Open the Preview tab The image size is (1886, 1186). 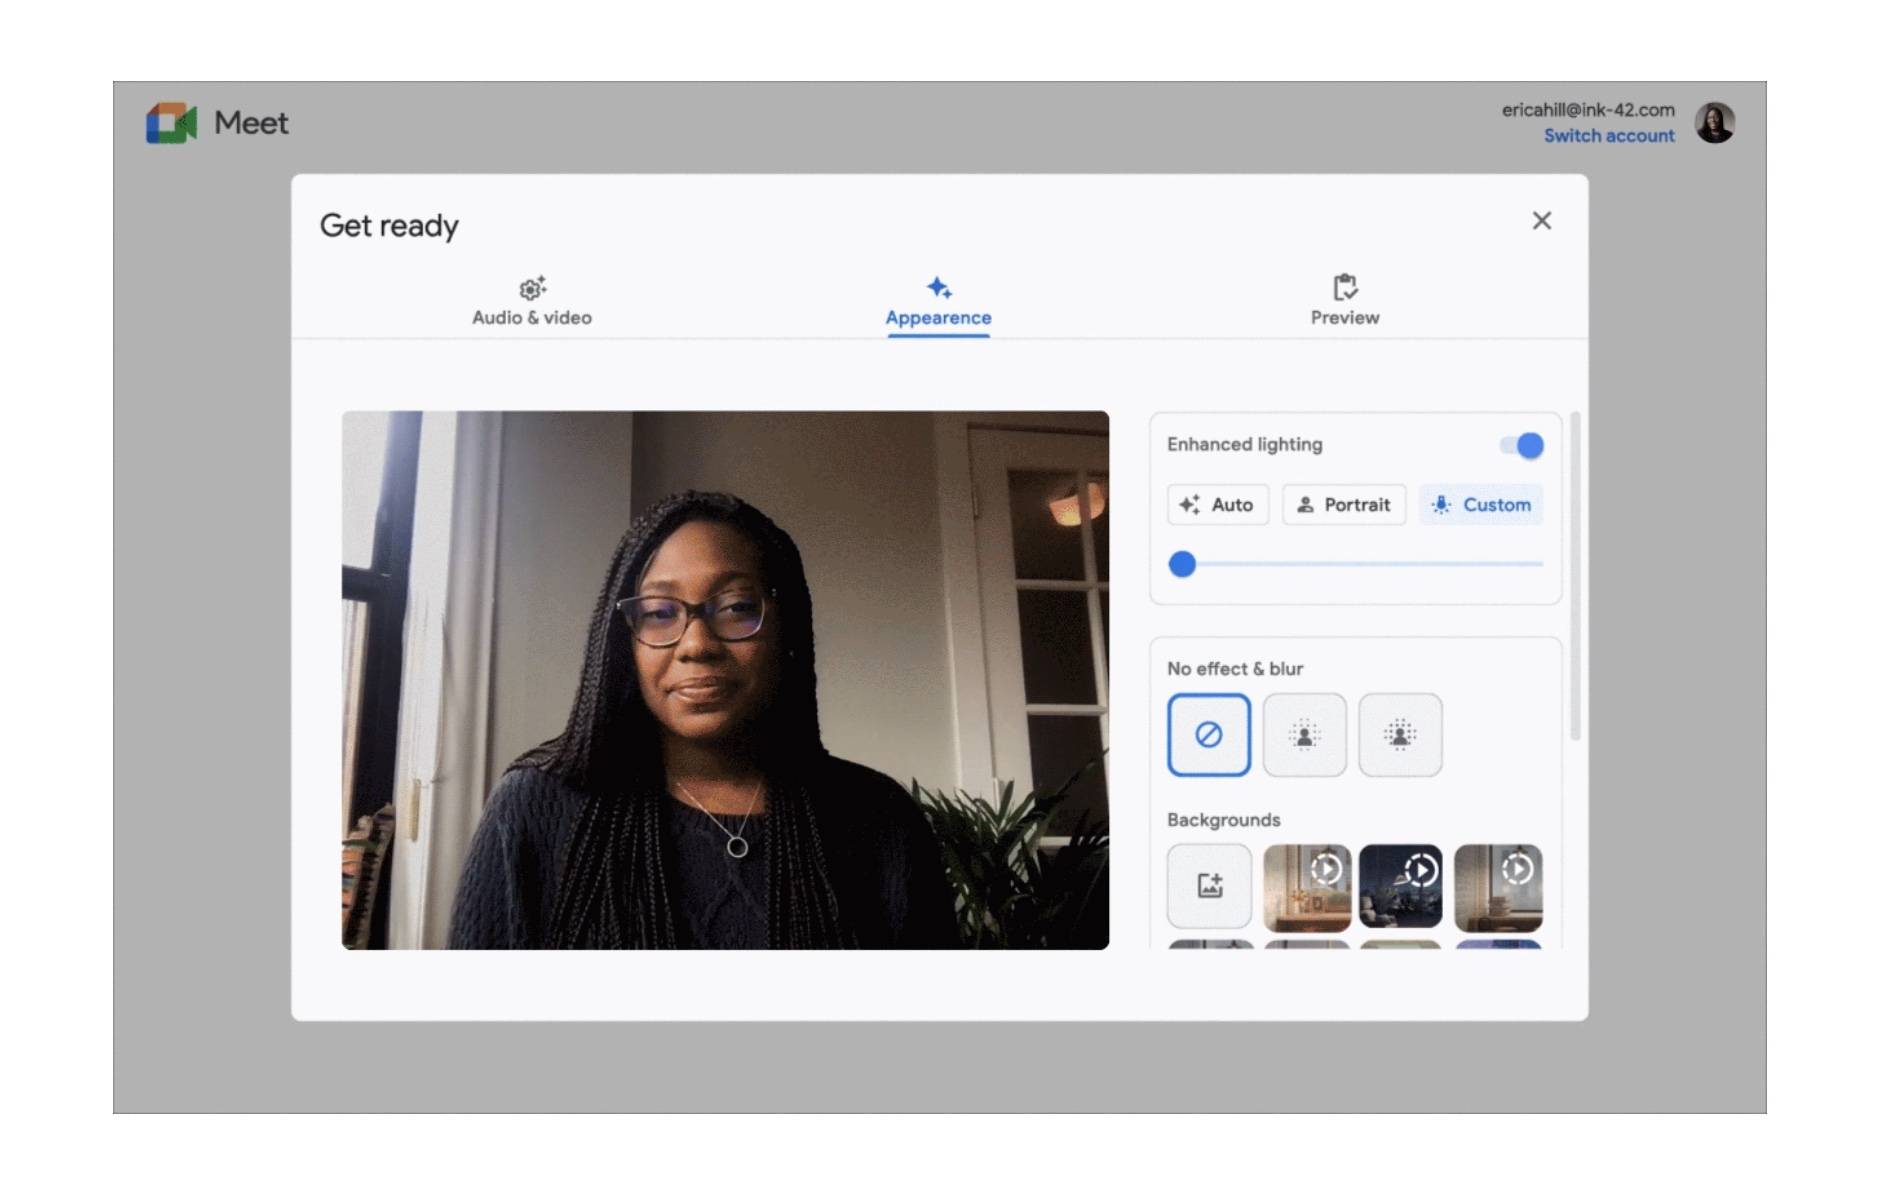coord(1344,301)
